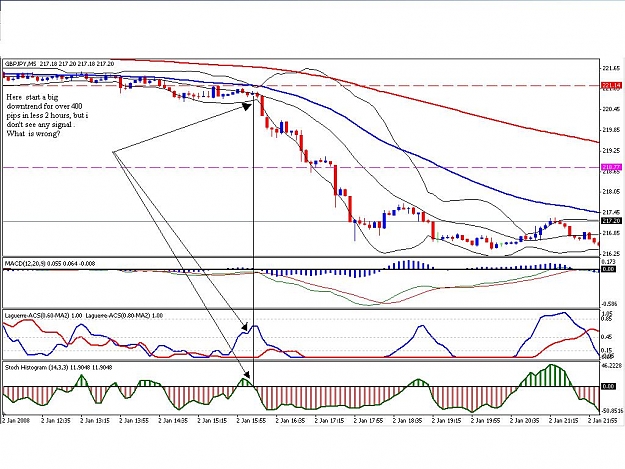Viewport: 625px width, 469px height.
Task: Click the Stoch Histogram zero level 0.00 tag
Action: tap(609, 387)
